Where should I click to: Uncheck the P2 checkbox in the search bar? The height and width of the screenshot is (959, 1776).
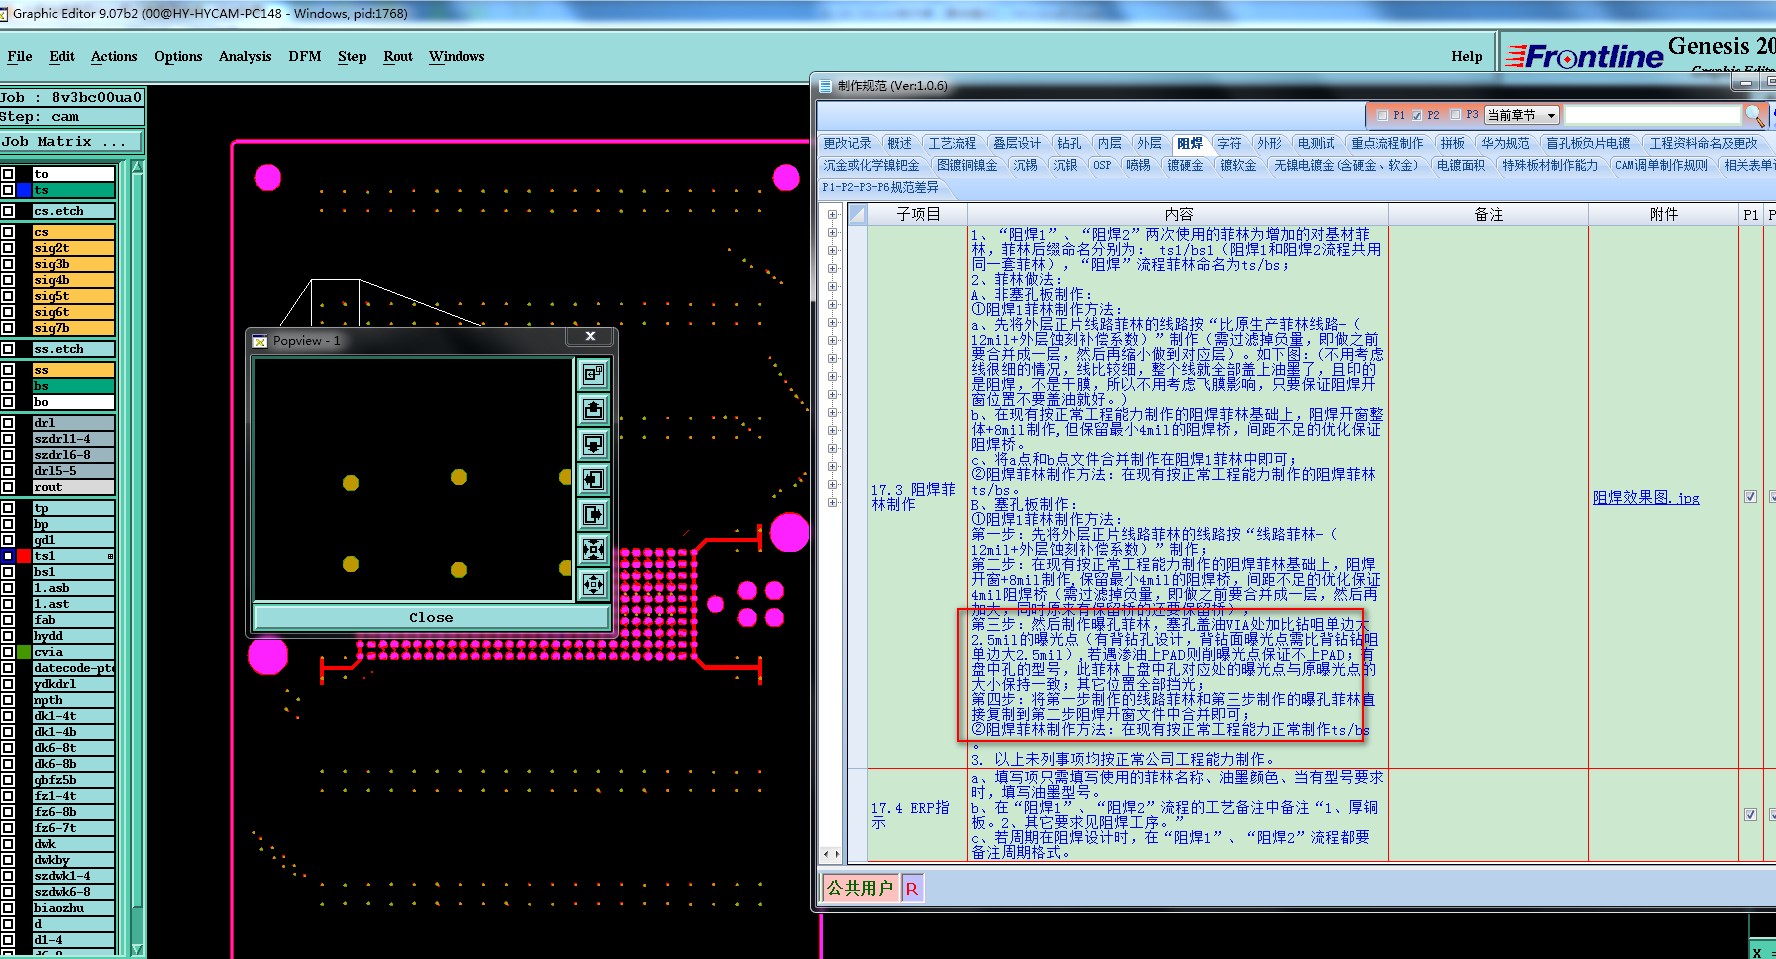click(1417, 115)
